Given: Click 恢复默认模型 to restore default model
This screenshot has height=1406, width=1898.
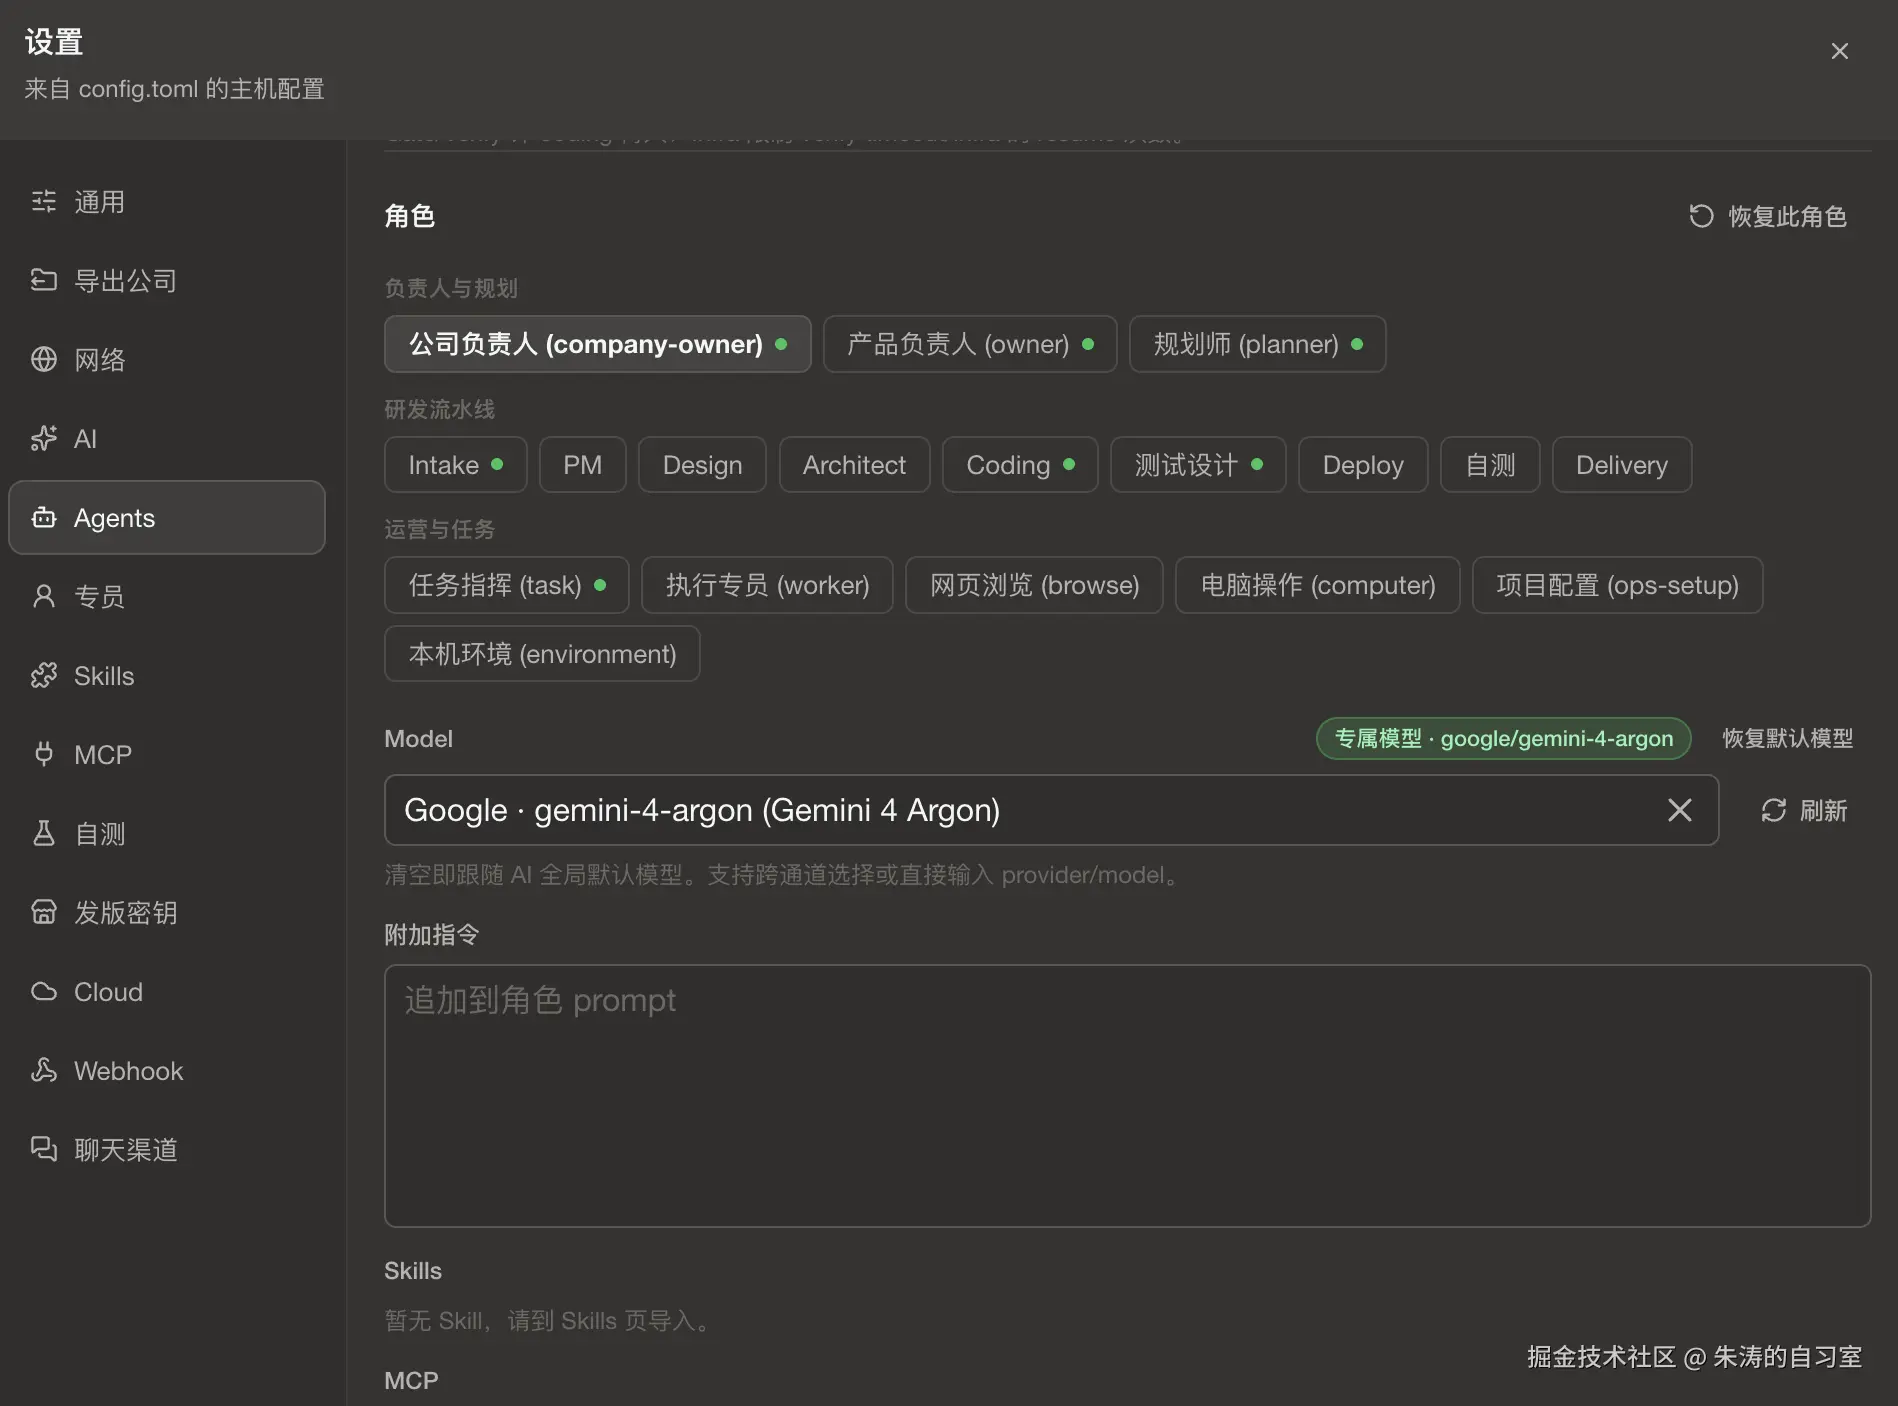Looking at the screenshot, I should coord(1788,739).
